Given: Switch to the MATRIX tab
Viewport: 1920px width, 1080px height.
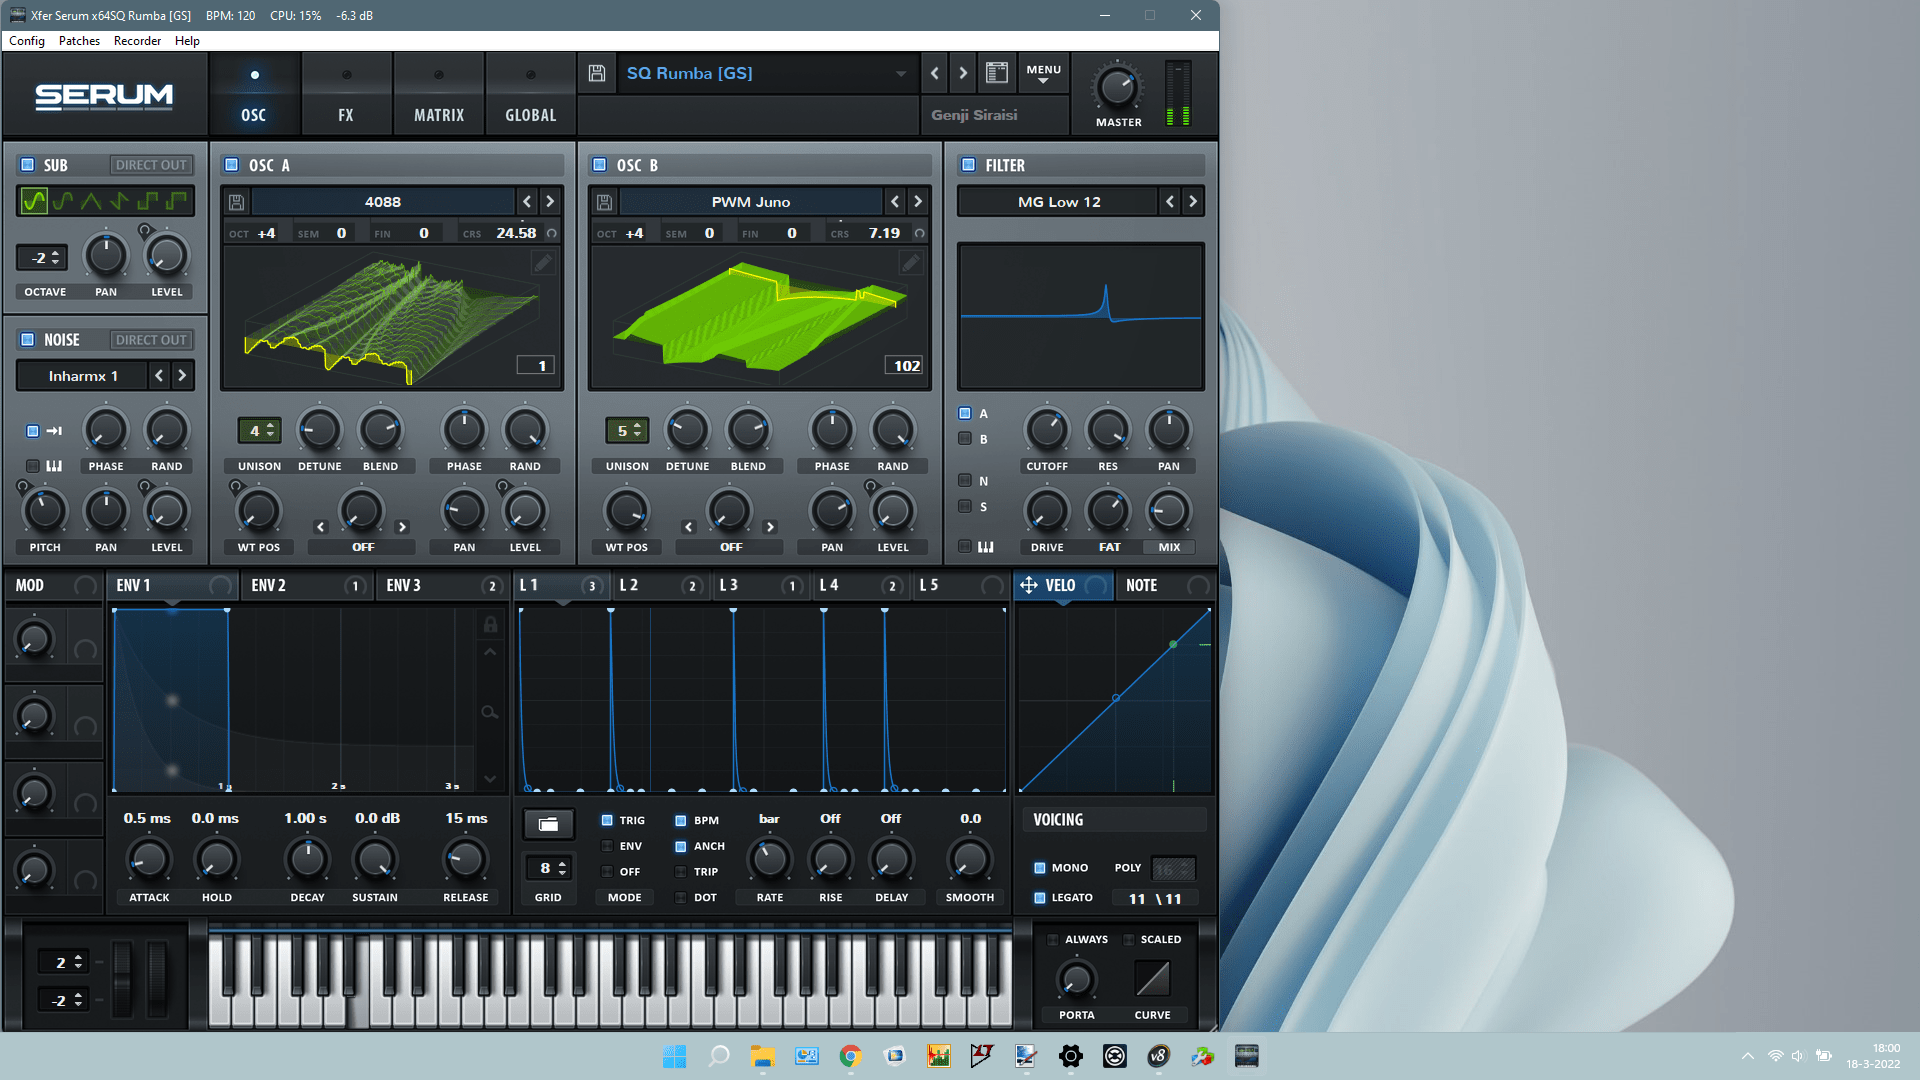Looking at the screenshot, I should coord(439,95).
